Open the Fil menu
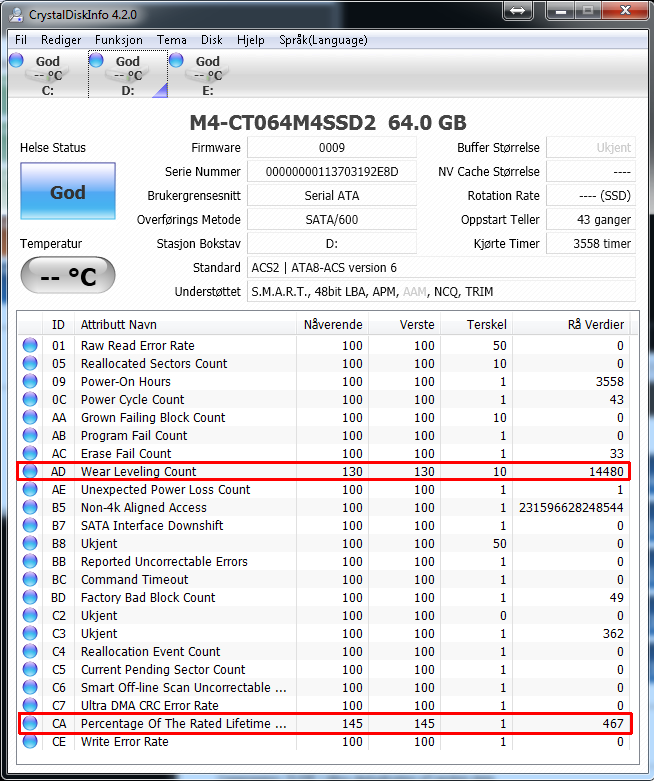The width and height of the screenshot is (654, 781). tap(21, 40)
